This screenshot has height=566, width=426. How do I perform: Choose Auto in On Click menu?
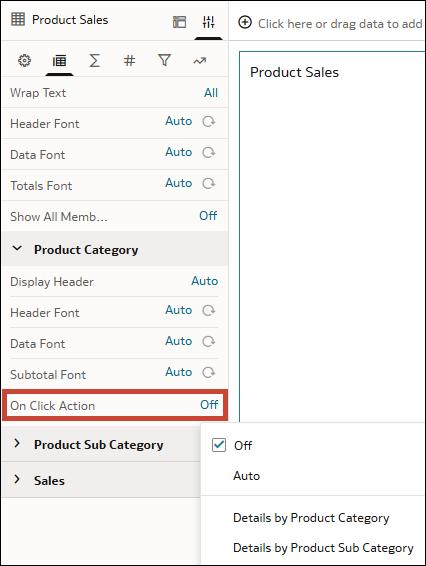(247, 476)
